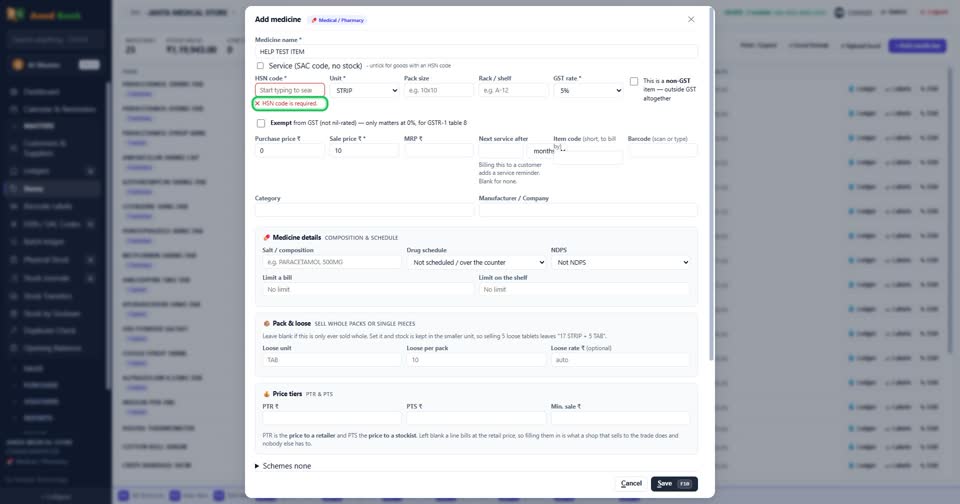The height and width of the screenshot is (504, 960).
Task: Close the Add medicine dialog with X
Action: (691, 20)
